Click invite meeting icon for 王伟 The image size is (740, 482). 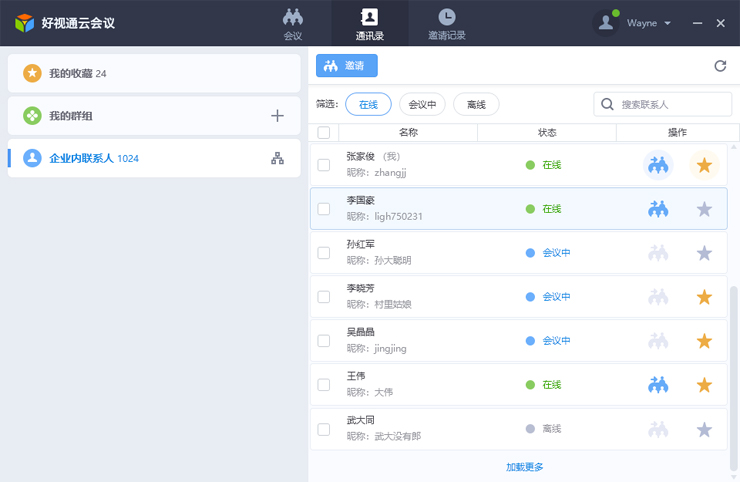tap(658, 385)
